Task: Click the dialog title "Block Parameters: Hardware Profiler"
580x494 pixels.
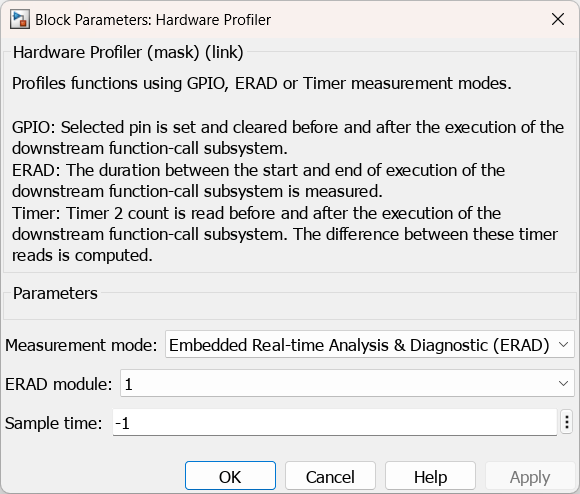Action: (x=153, y=20)
